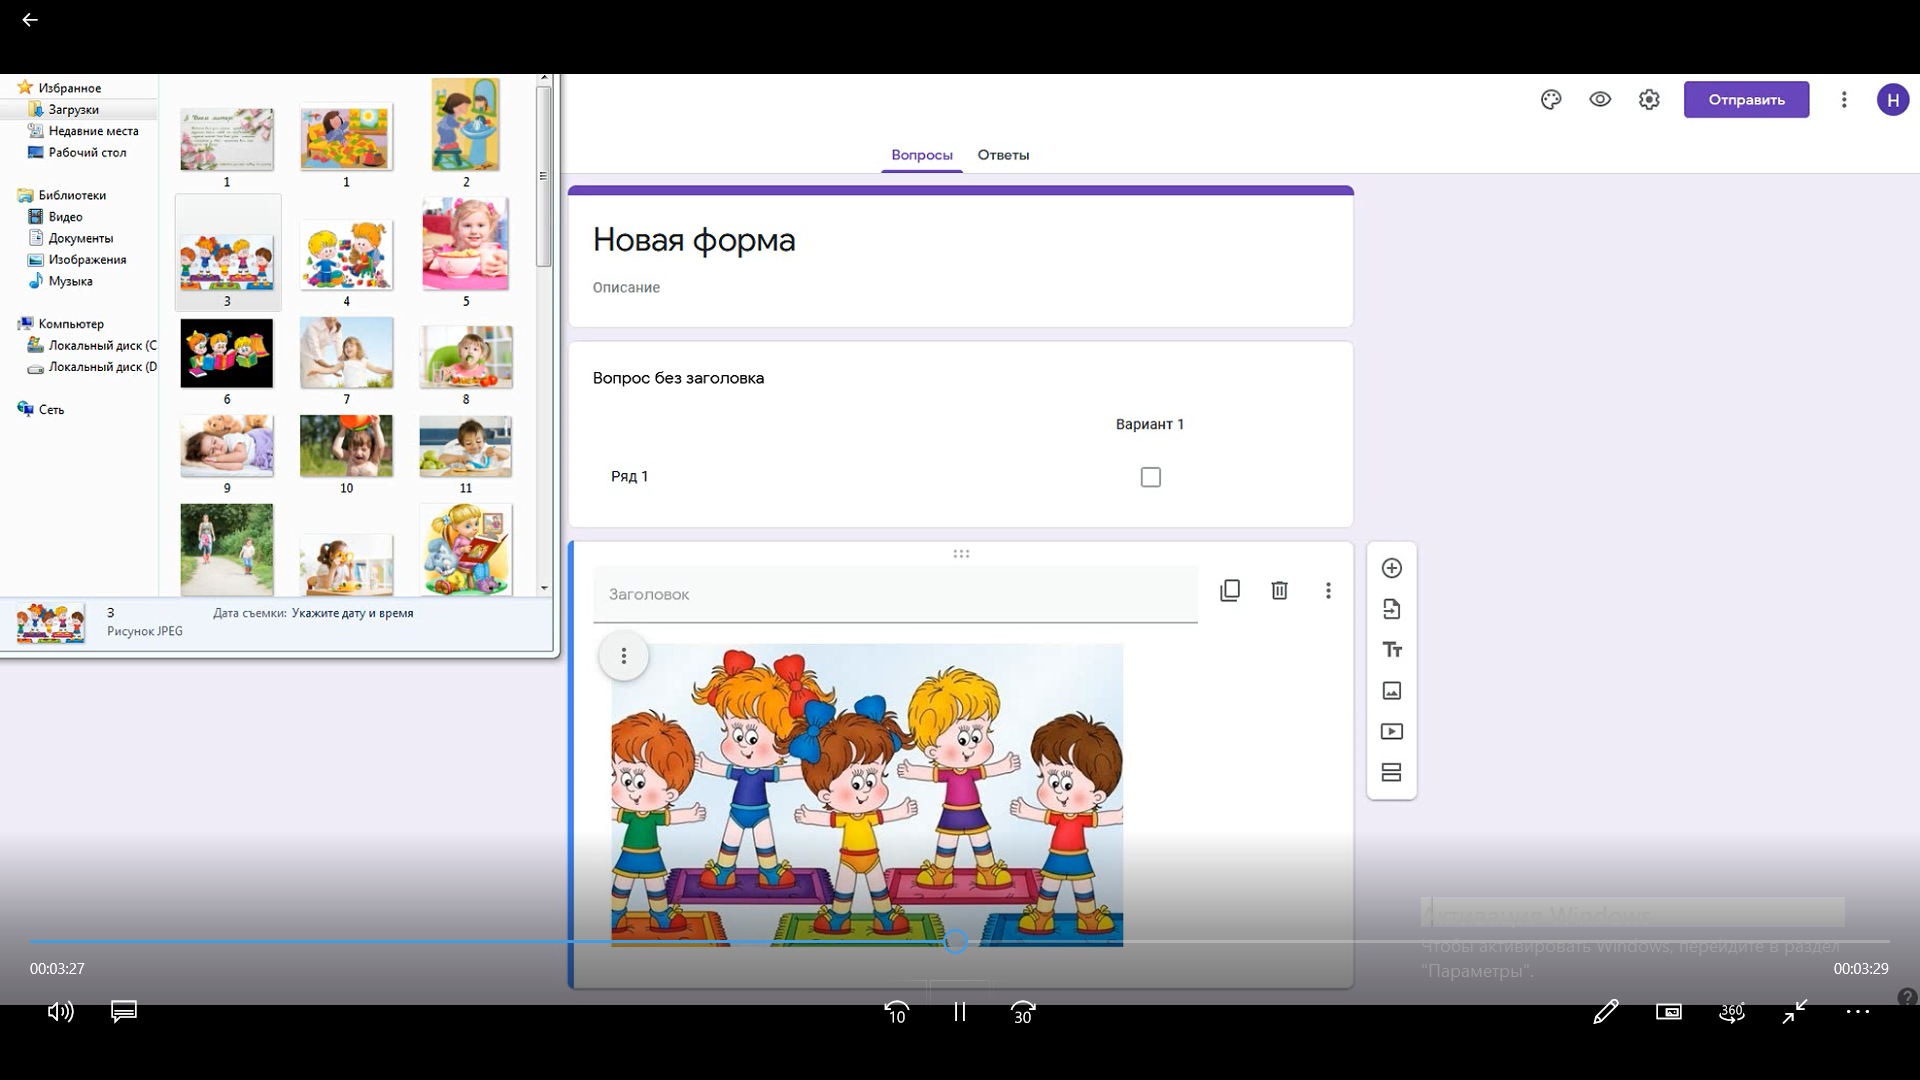
Task: Select the Загрузки folder
Action: [73, 110]
